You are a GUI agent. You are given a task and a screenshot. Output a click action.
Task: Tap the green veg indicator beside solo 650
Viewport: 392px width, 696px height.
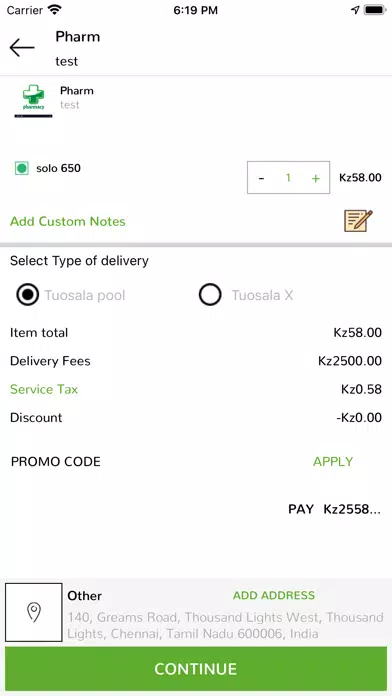click(x=22, y=168)
